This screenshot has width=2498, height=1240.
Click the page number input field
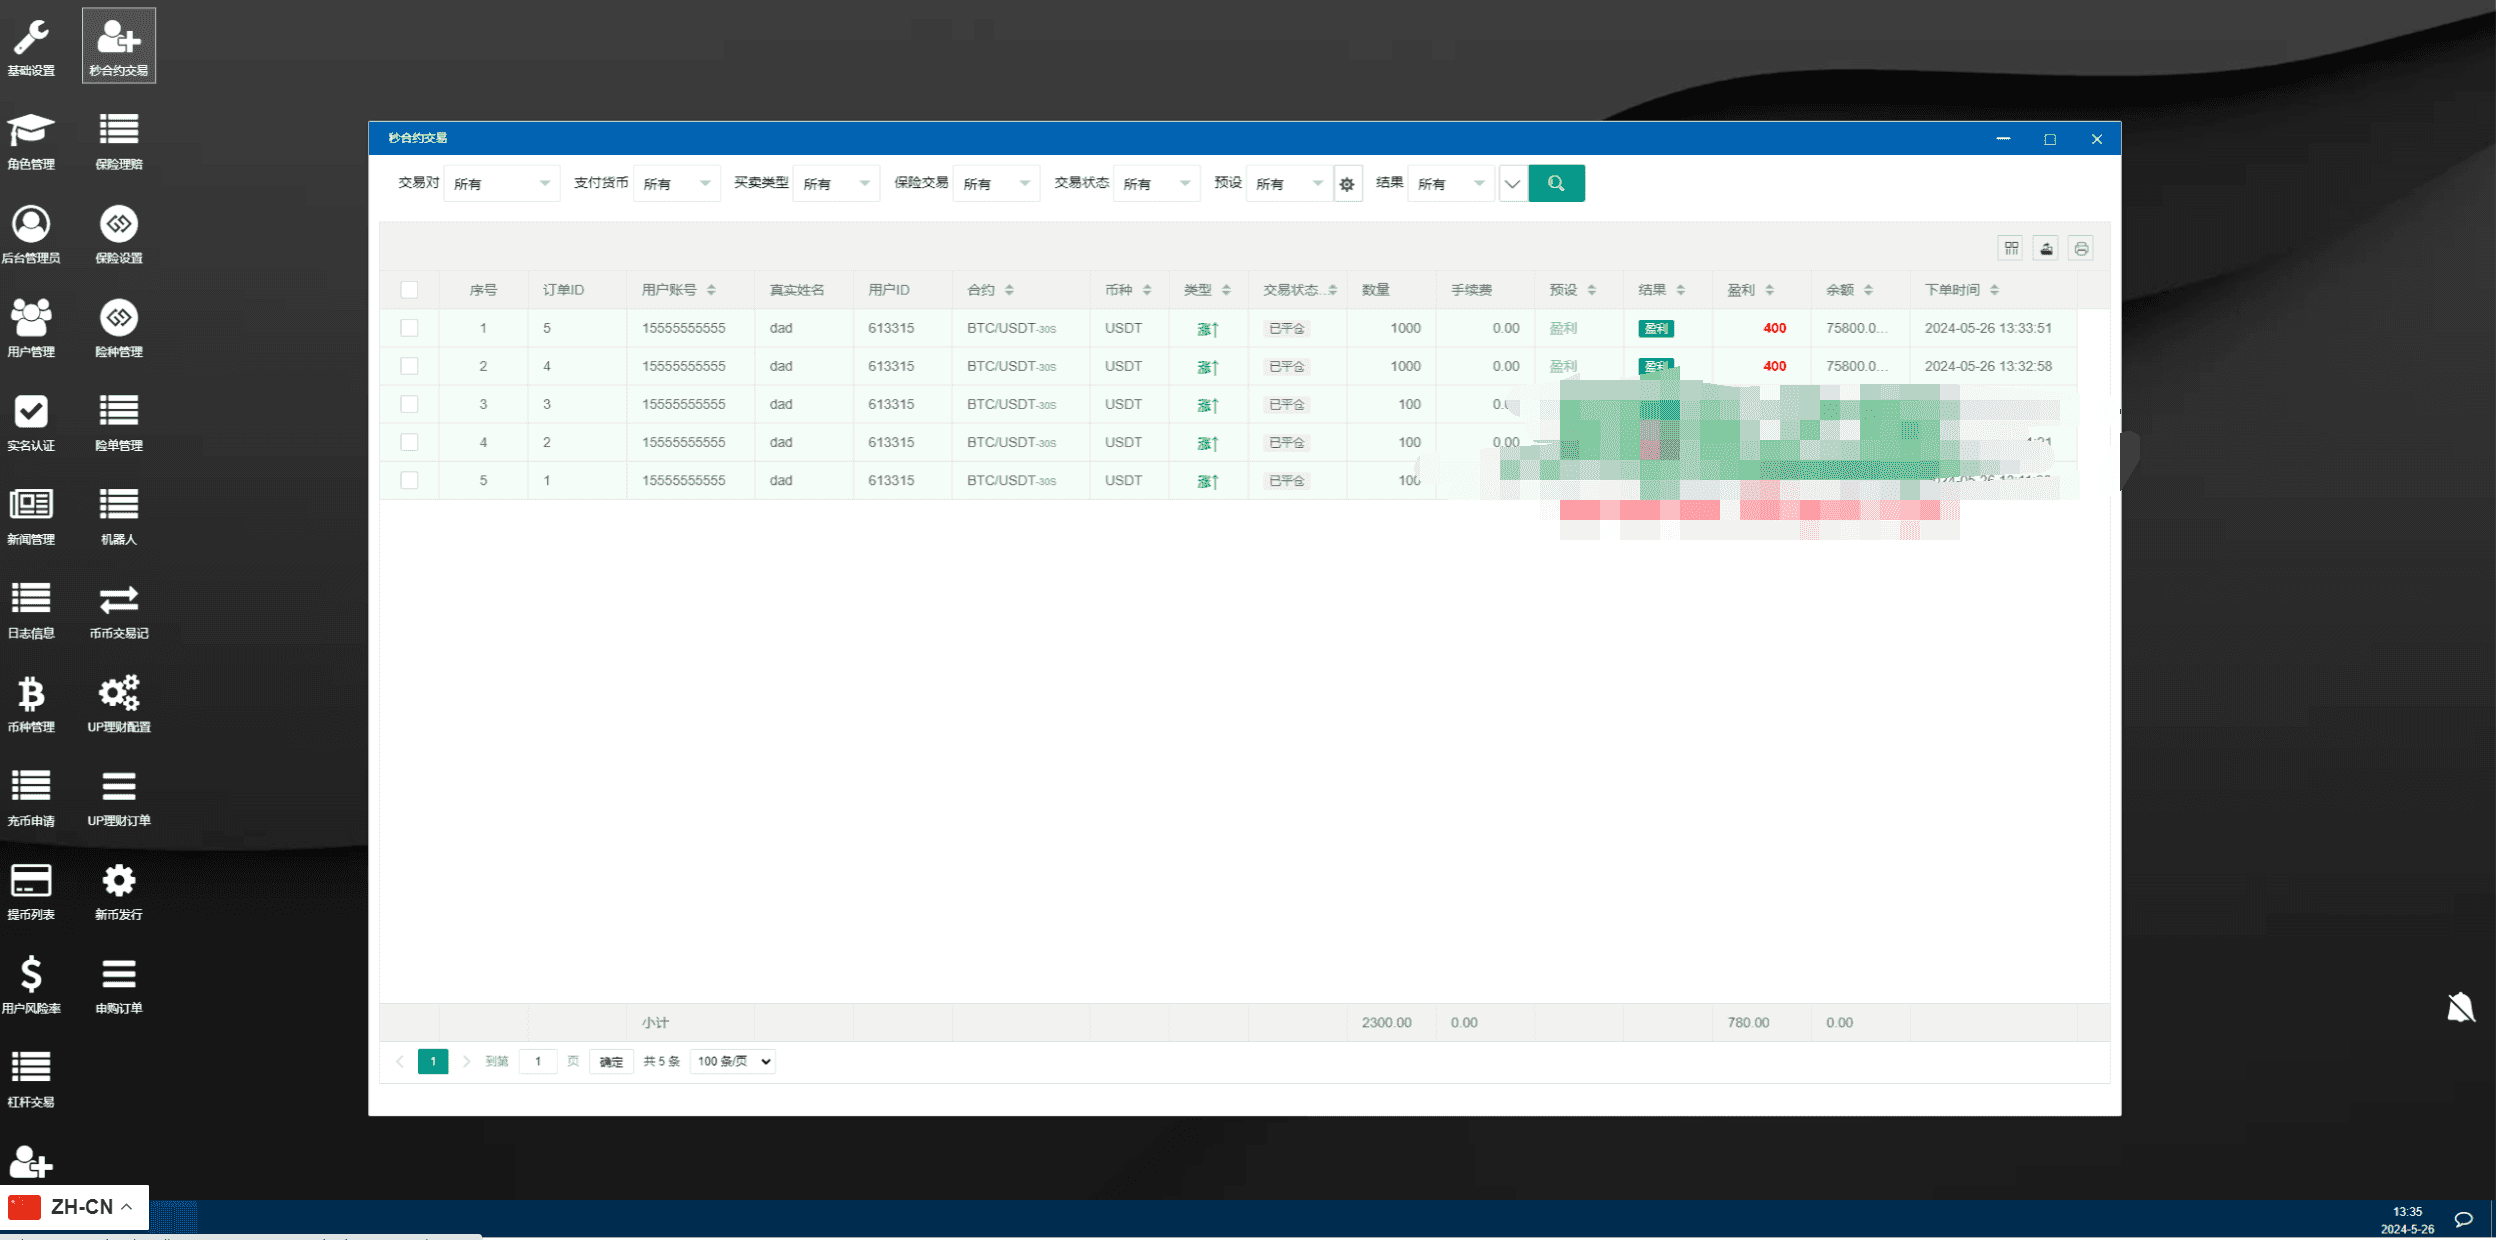point(538,1061)
